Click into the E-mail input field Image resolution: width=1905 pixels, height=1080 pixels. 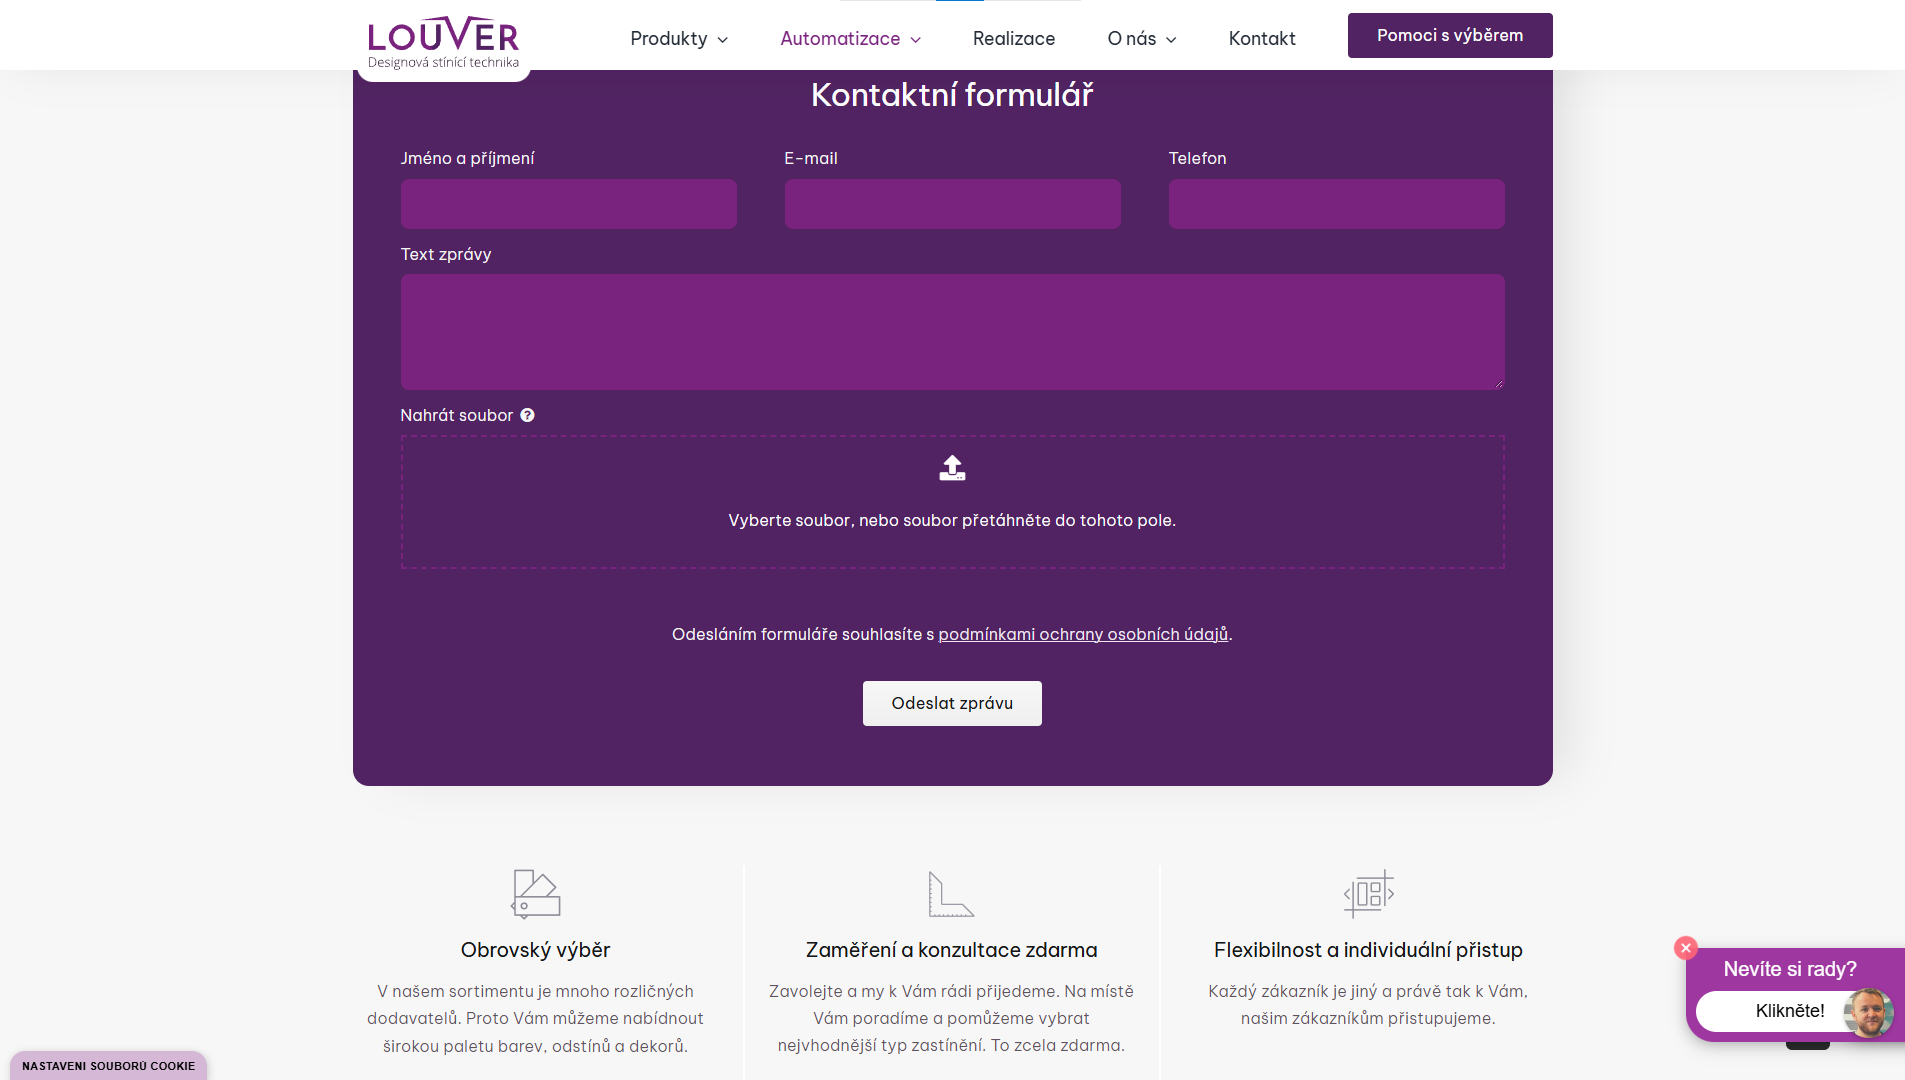[x=952, y=204]
